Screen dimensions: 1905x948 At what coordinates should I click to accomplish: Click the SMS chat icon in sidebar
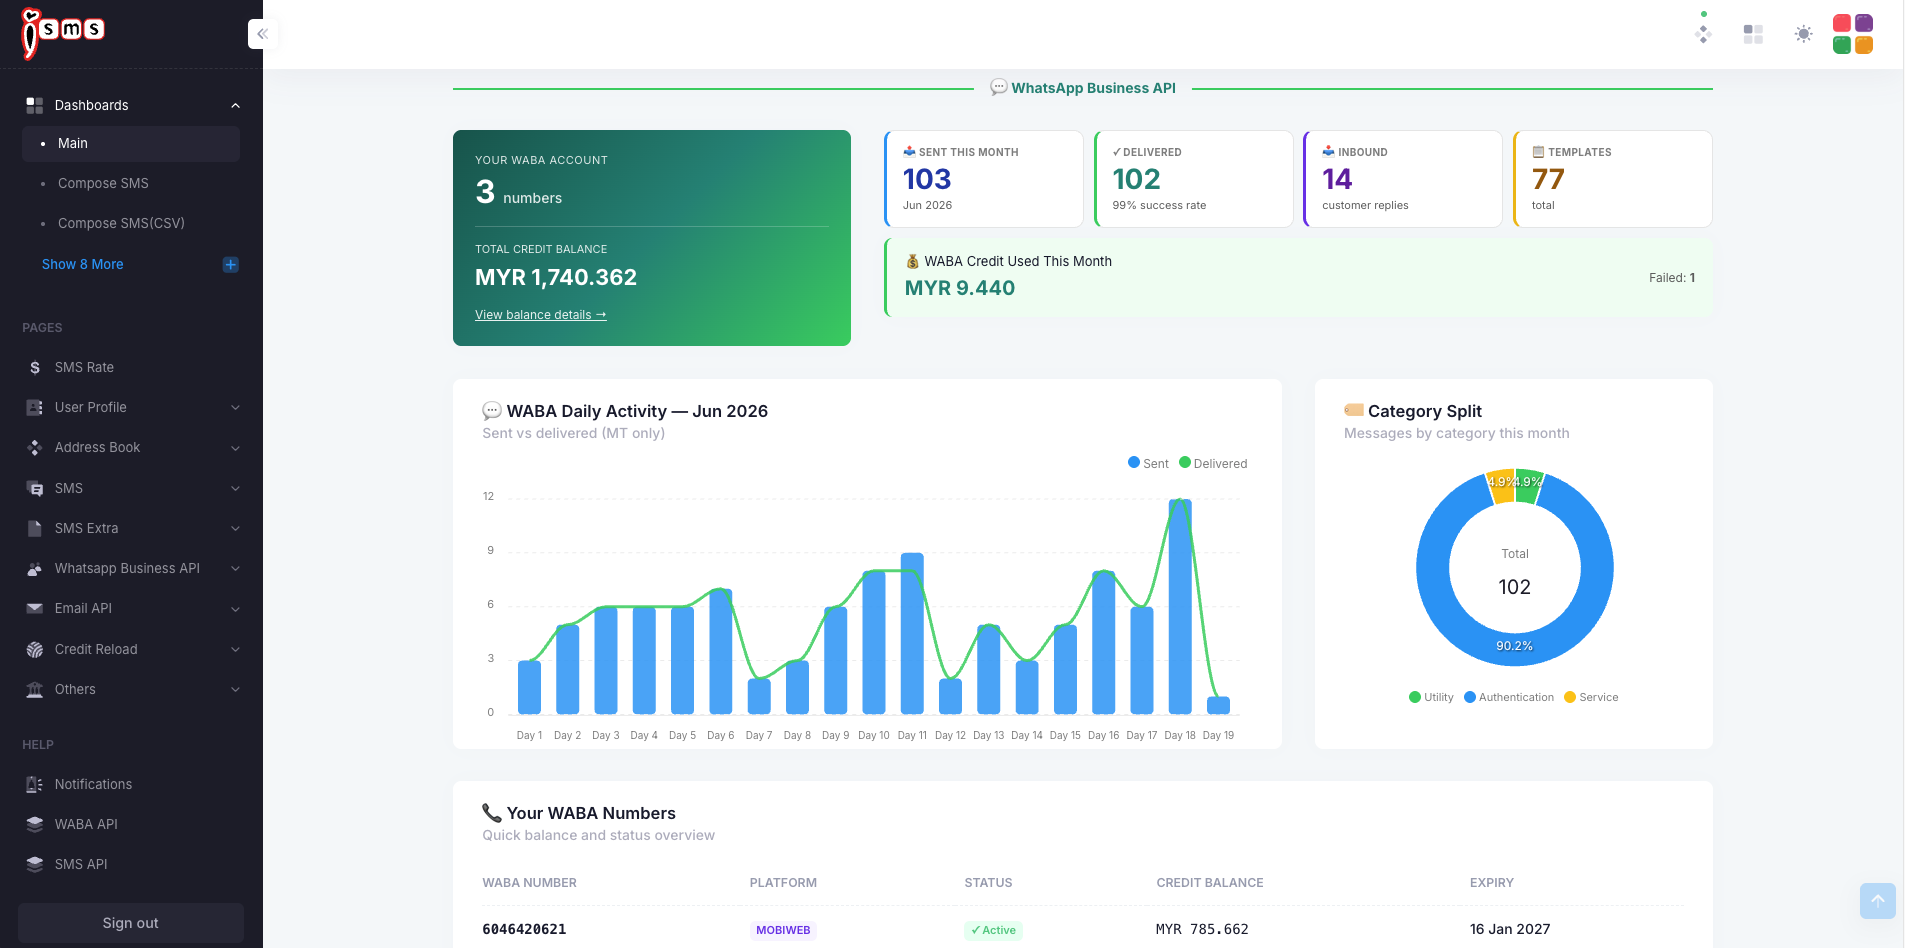(35, 489)
